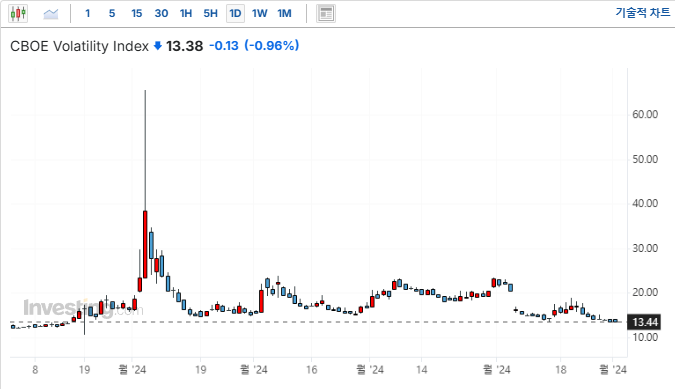Click the CBOE Volatility Index title

pyautogui.click(x=79, y=46)
